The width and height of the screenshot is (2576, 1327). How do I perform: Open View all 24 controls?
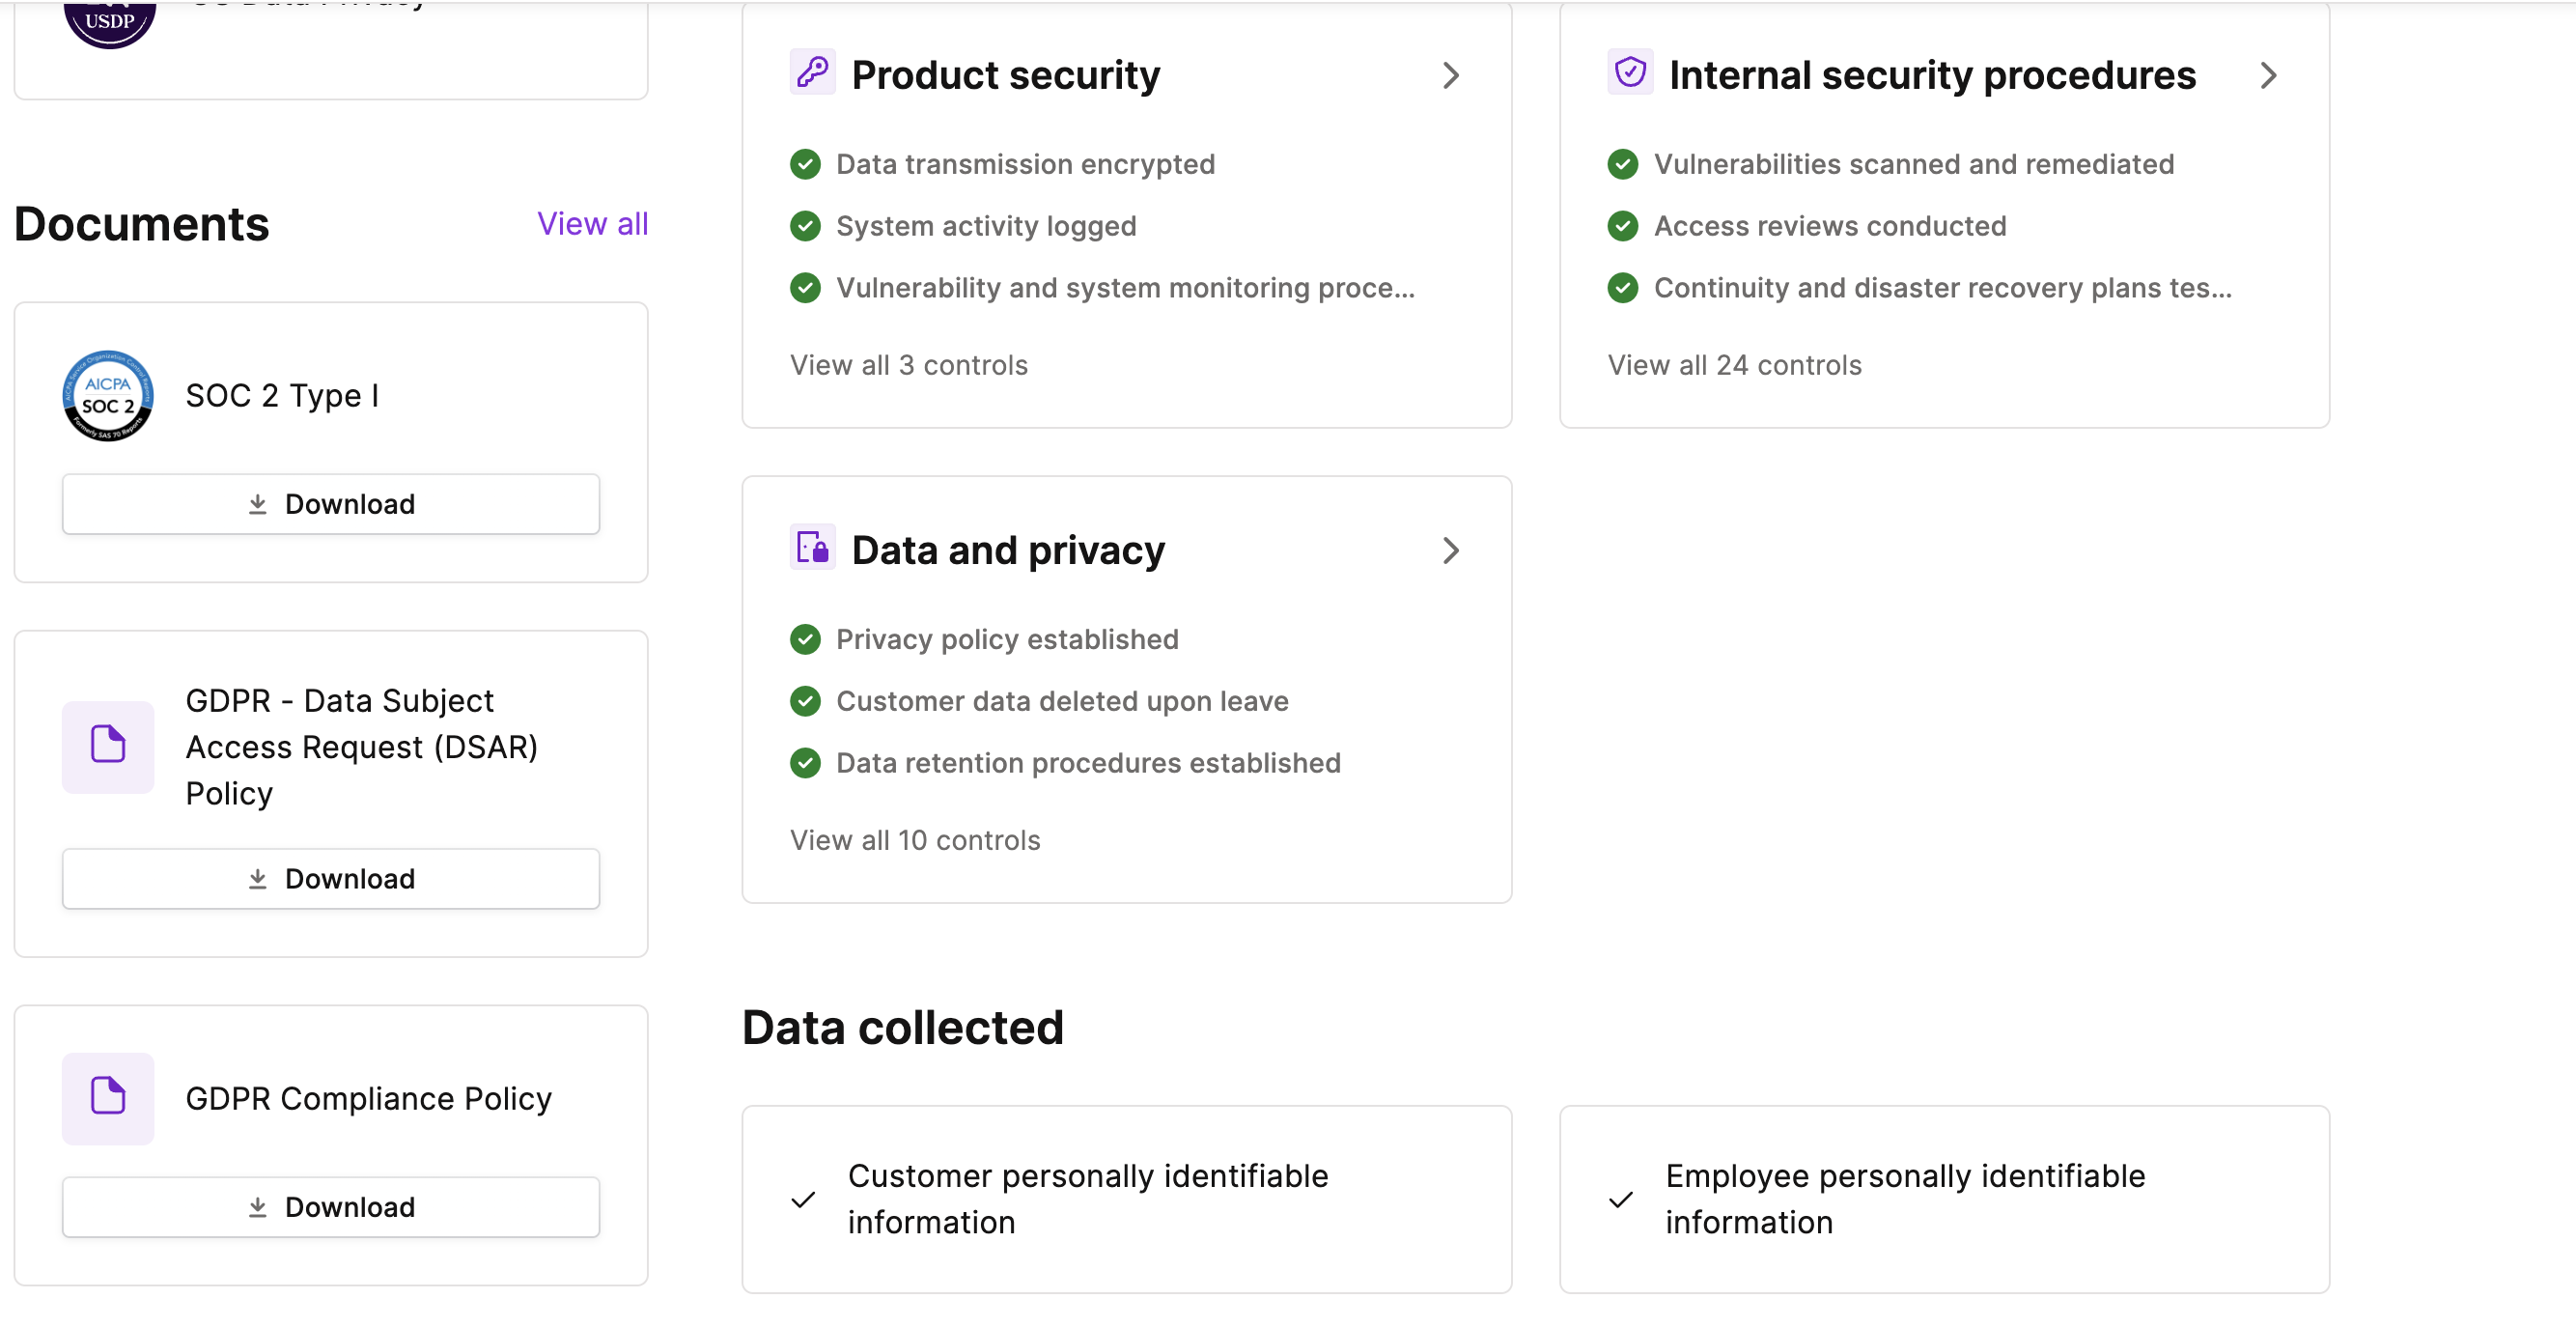pos(1734,365)
